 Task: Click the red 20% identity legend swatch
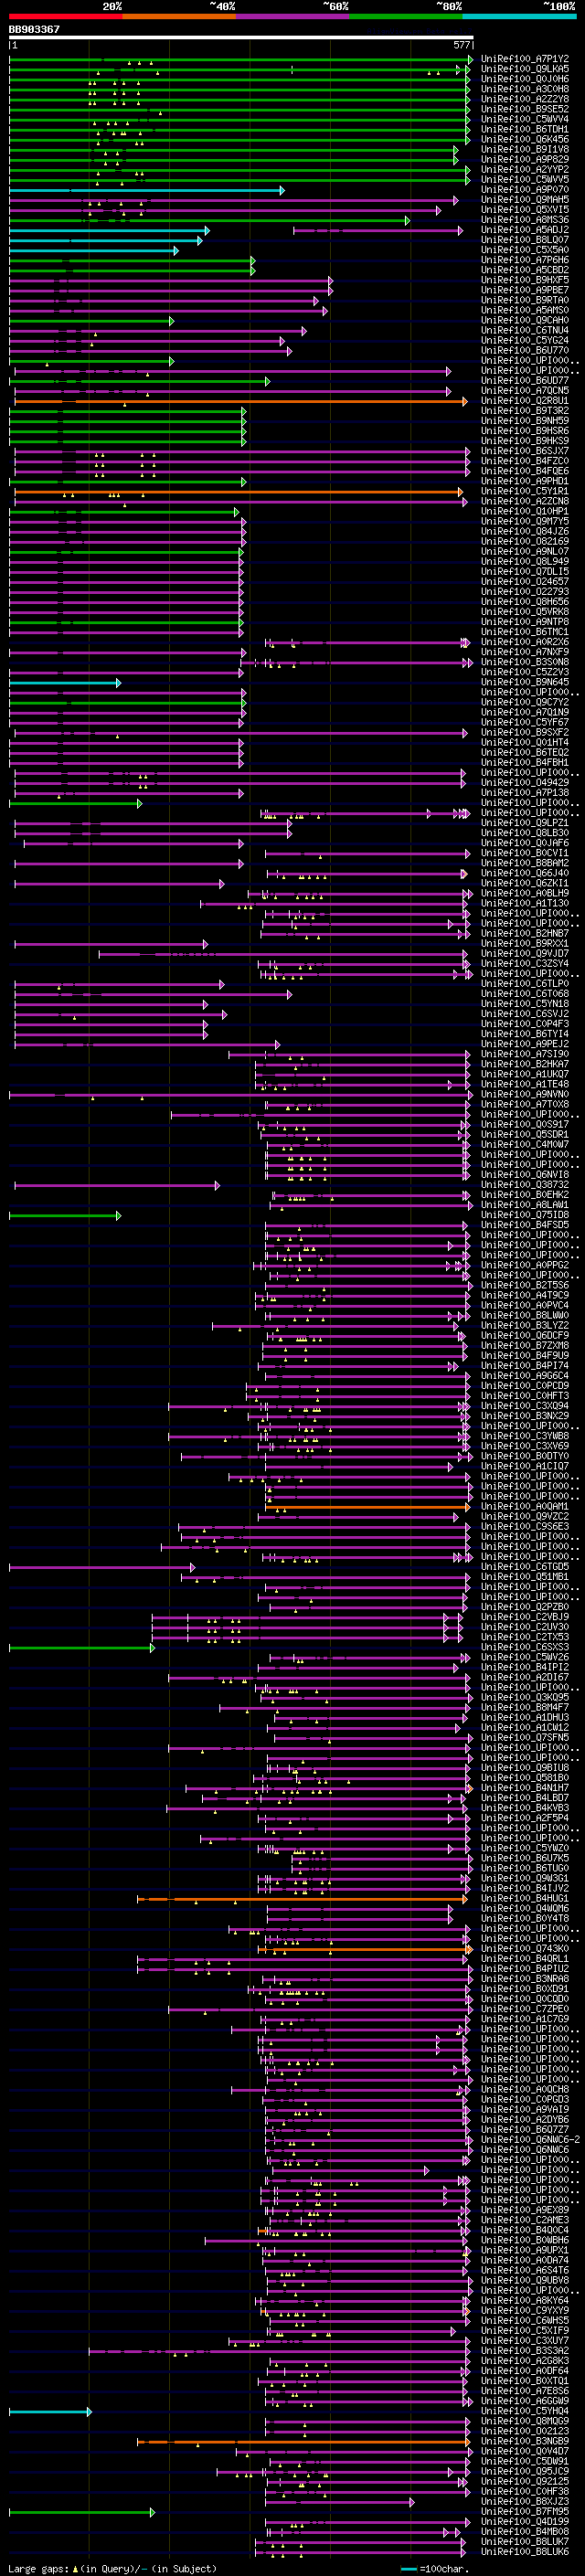pos(65,16)
